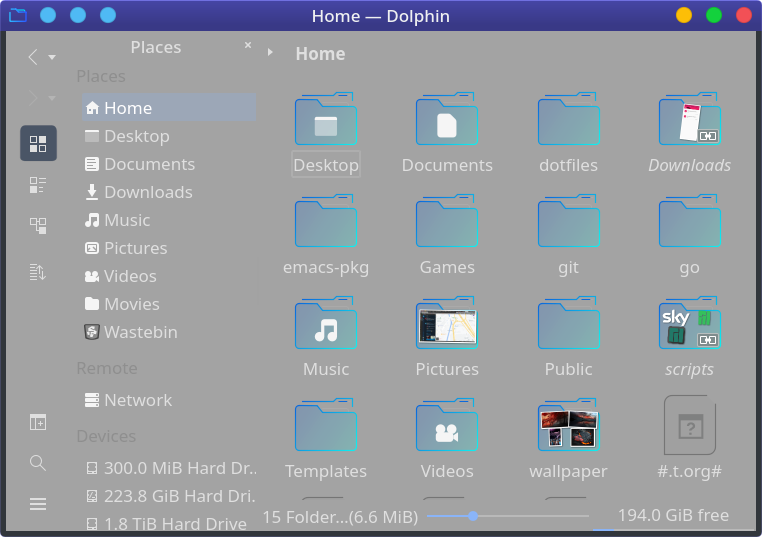The image size is (762, 537).
Task: Select the wallpaper folder thumbnail
Action: [568, 426]
